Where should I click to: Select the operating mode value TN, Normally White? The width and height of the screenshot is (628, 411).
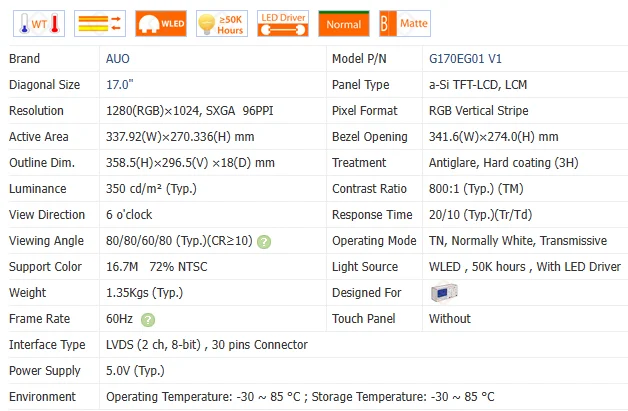click(481, 241)
